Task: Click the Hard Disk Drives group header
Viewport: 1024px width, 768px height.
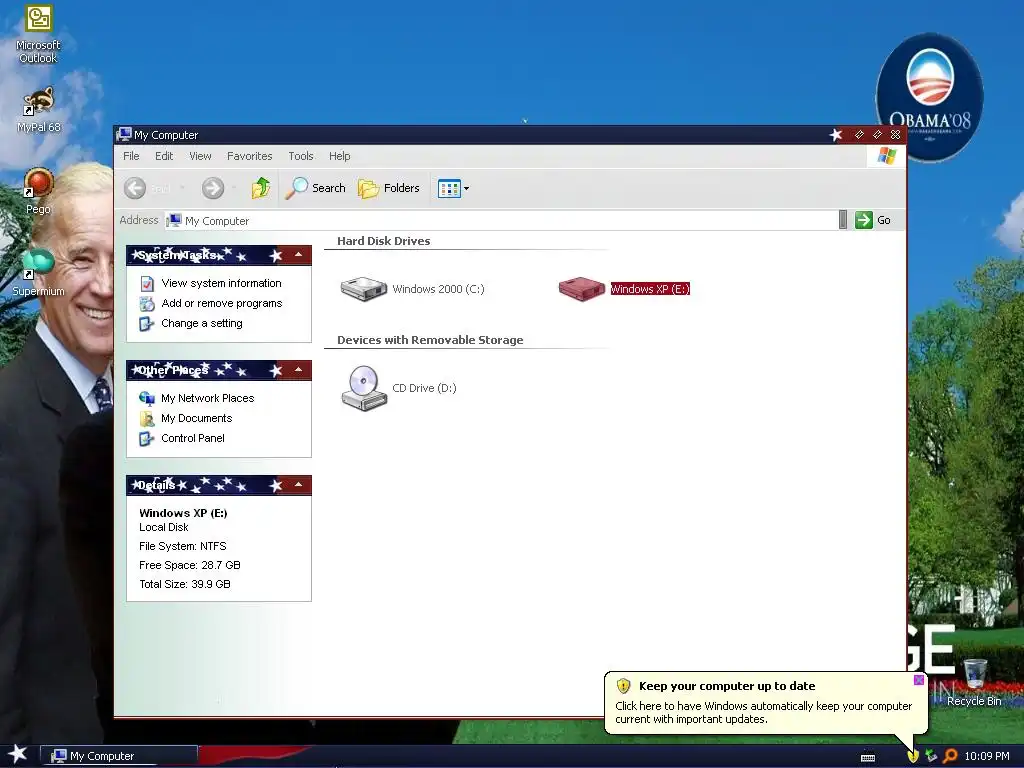Action: coord(383,241)
